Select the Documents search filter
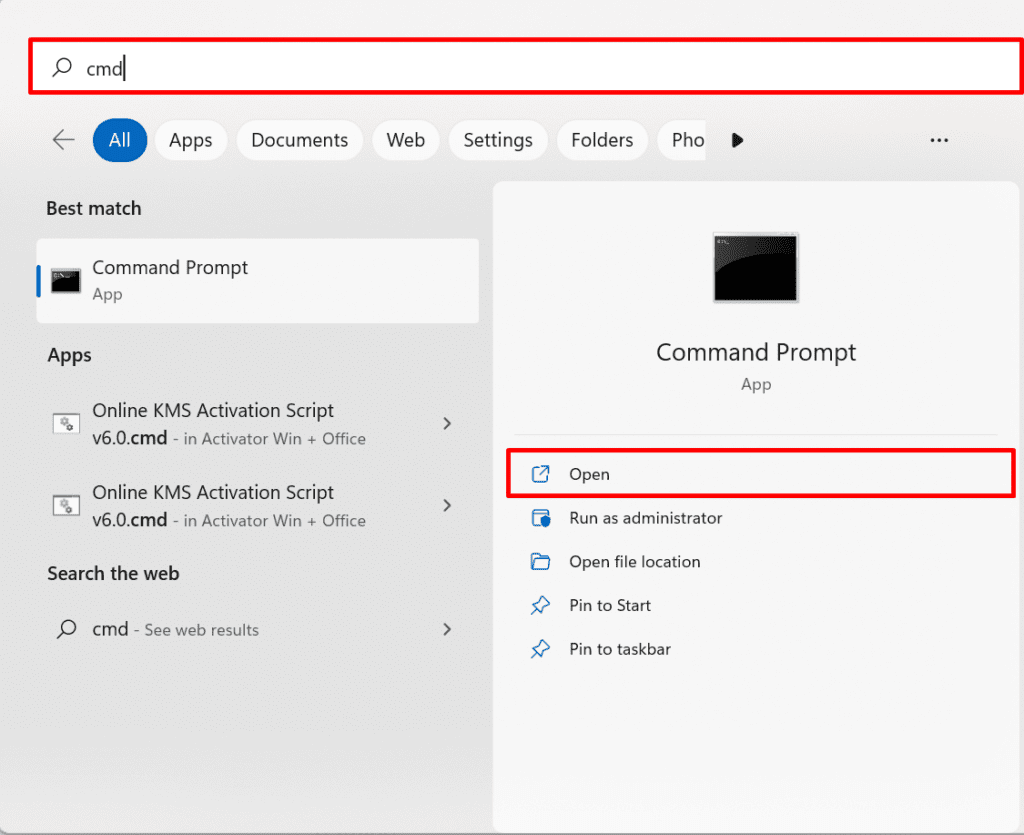The height and width of the screenshot is (835, 1024). 299,140
